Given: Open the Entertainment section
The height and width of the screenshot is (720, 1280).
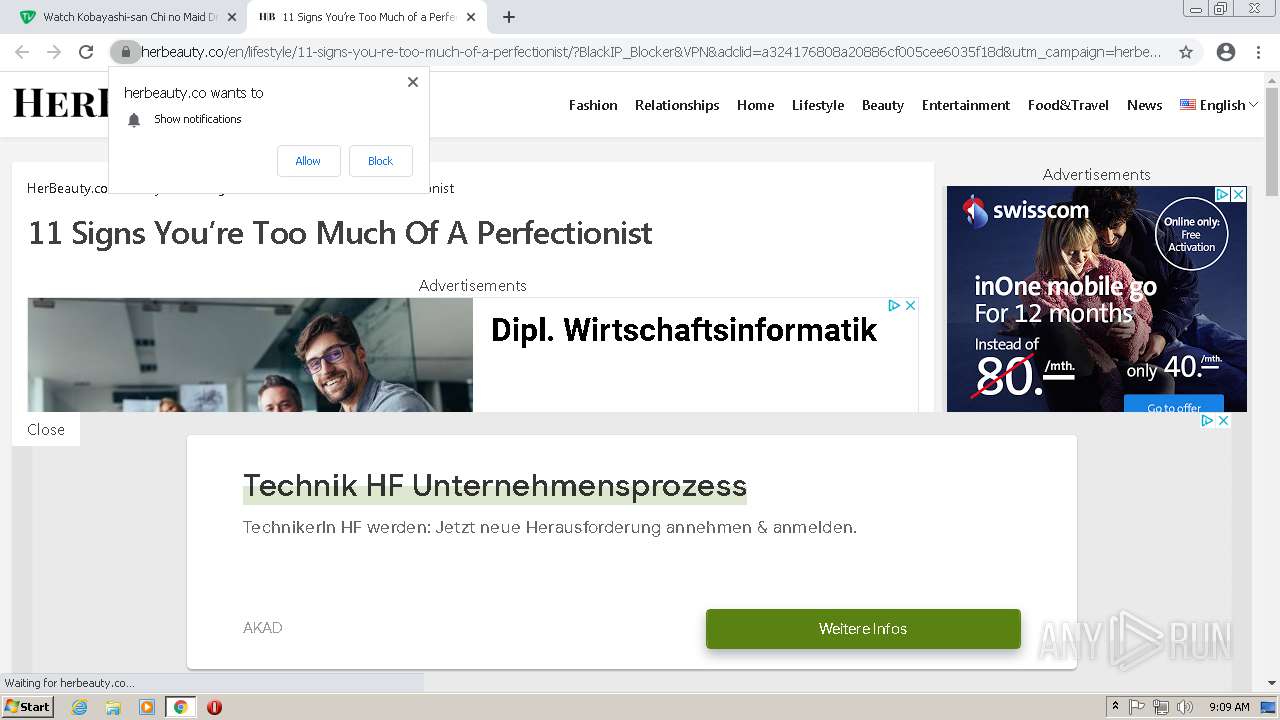Looking at the screenshot, I should point(966,105).
